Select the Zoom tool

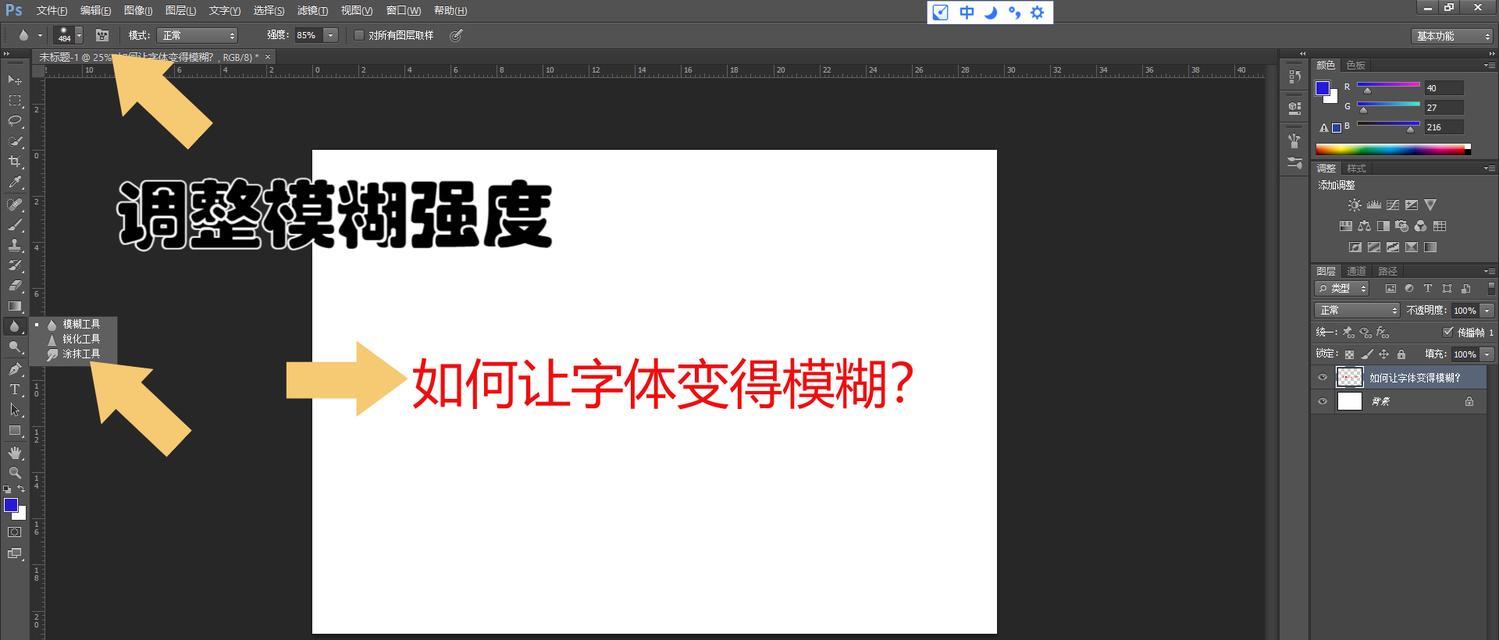pyautogui.click(x=15, y=473)
